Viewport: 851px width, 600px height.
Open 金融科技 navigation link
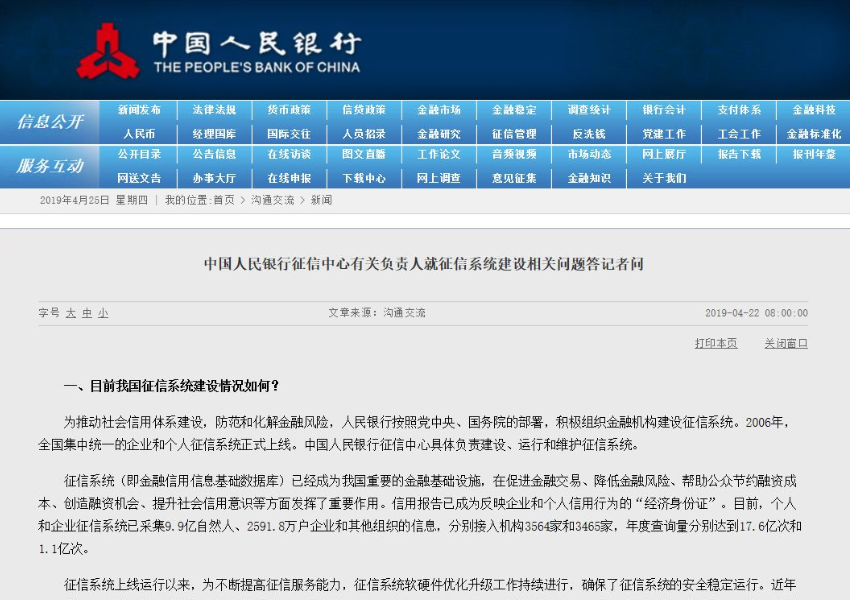tap(814, 110)
